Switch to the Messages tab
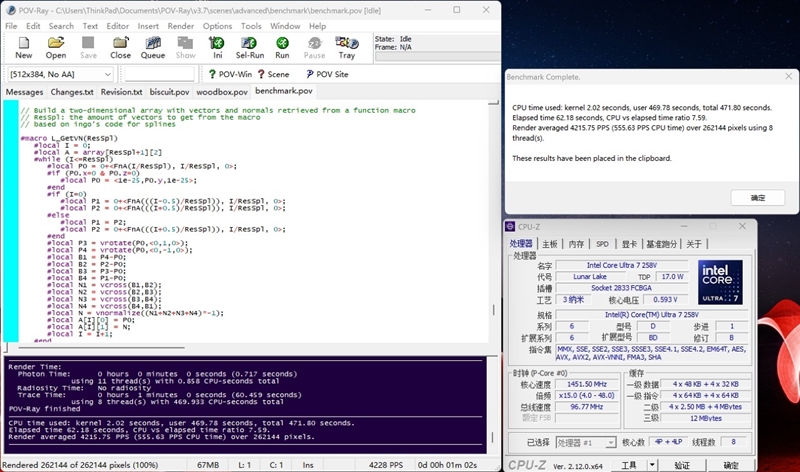 pos(25,91)
